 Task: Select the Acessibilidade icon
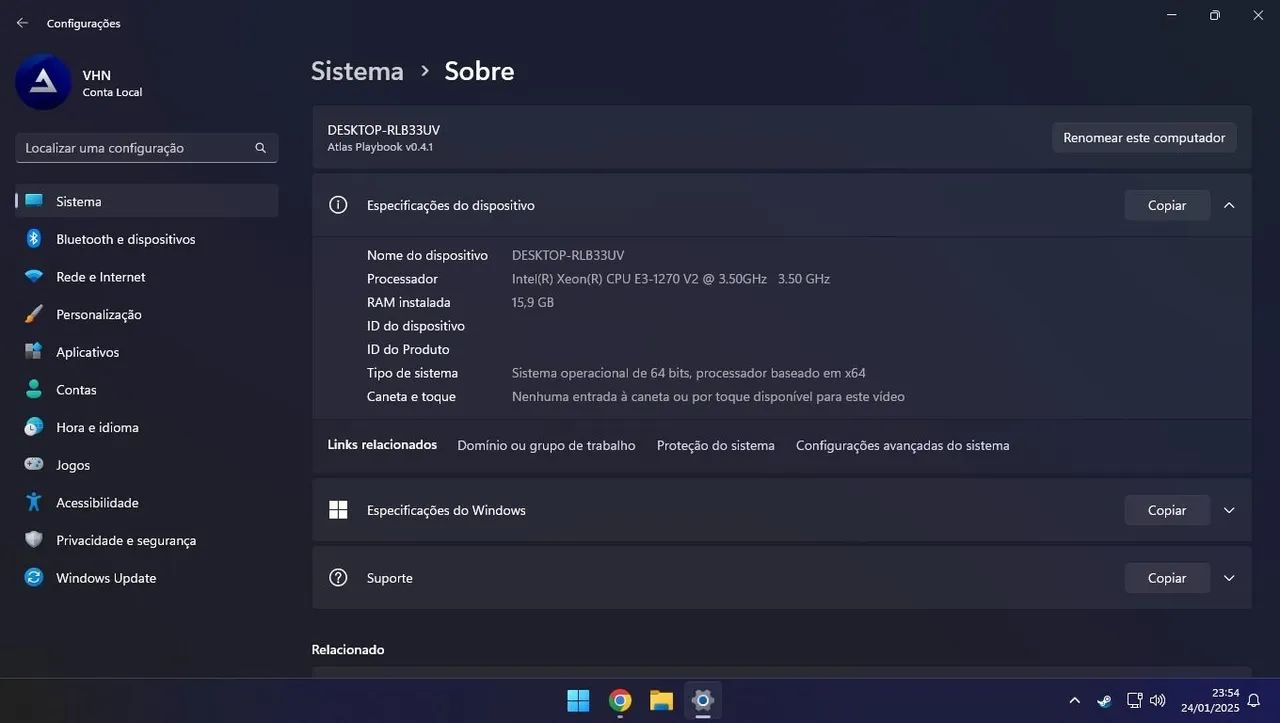(x=33, y=502)
